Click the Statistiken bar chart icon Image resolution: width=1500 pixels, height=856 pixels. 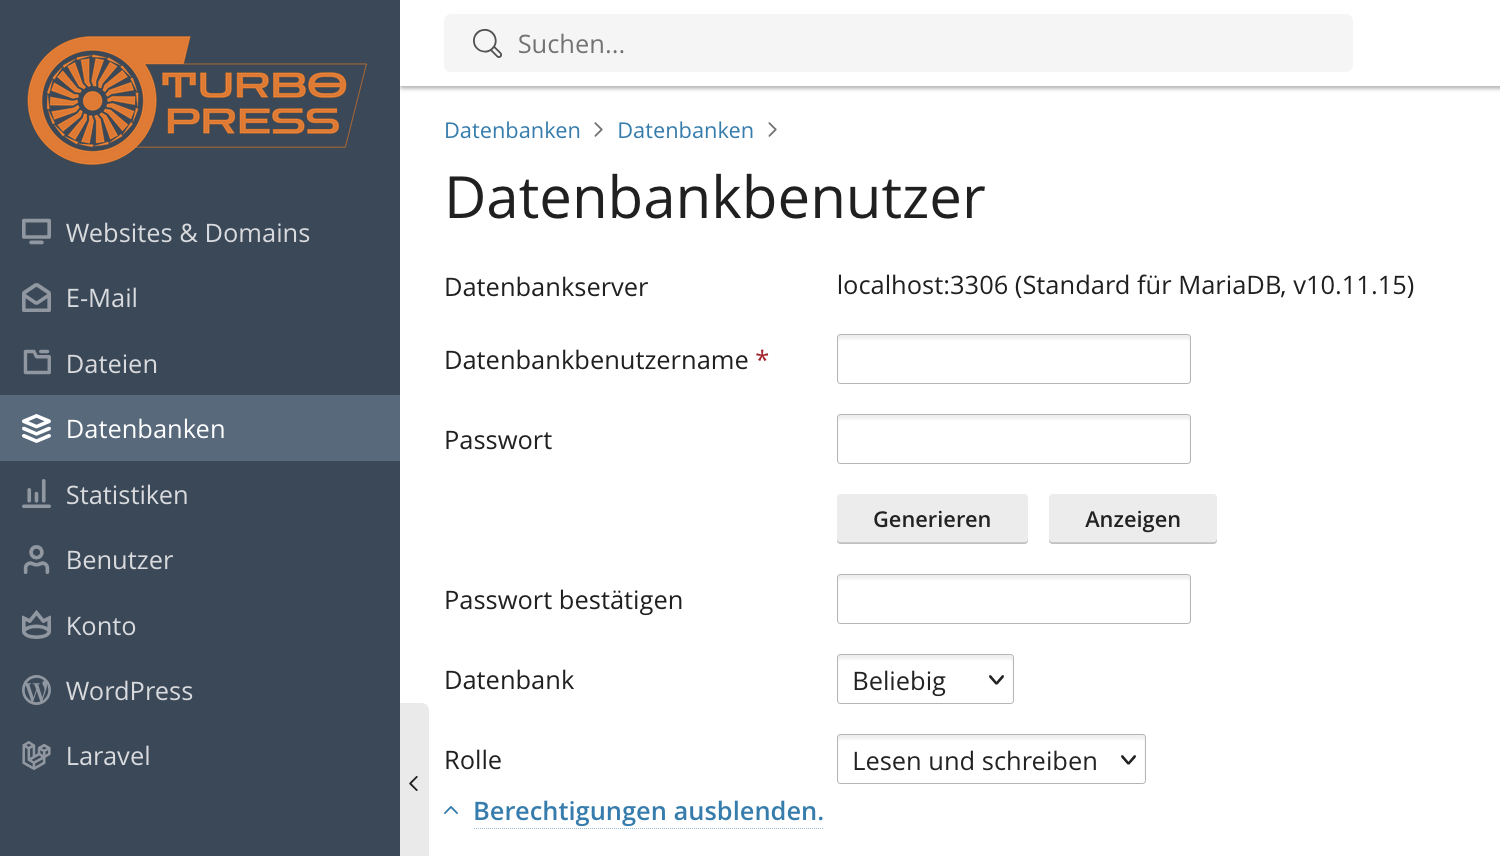pyautogui.click(x=36, y=494)
